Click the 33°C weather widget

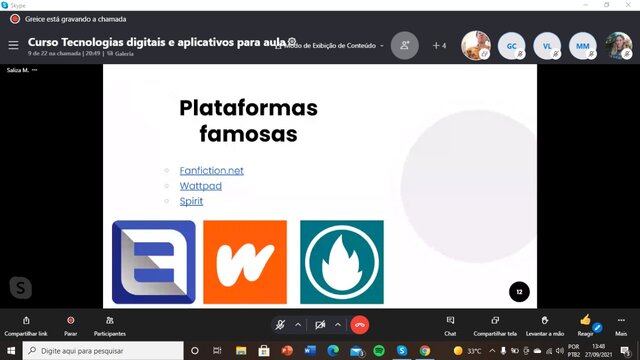tap(467, 351)
